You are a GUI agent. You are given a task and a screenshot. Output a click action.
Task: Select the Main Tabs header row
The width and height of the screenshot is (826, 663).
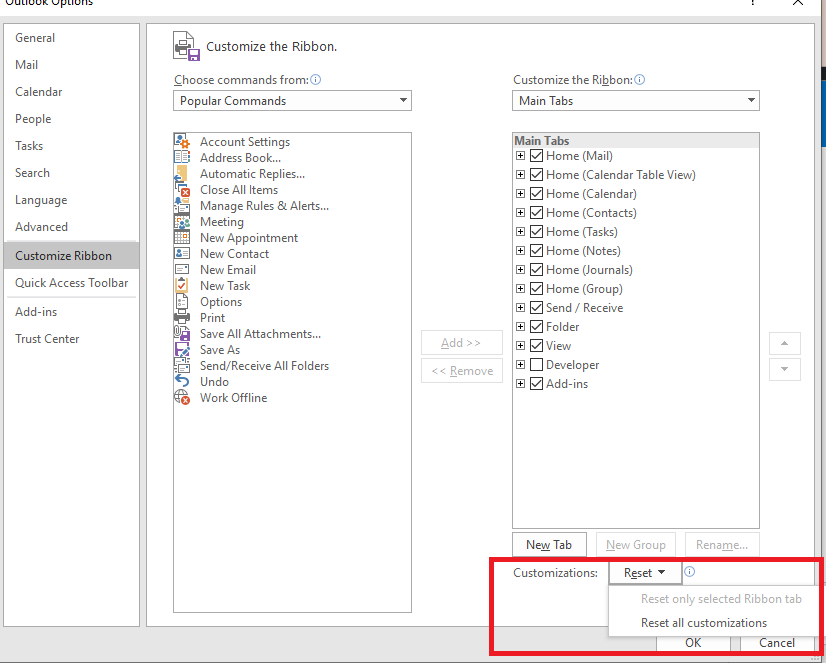[x=636, y=141]
